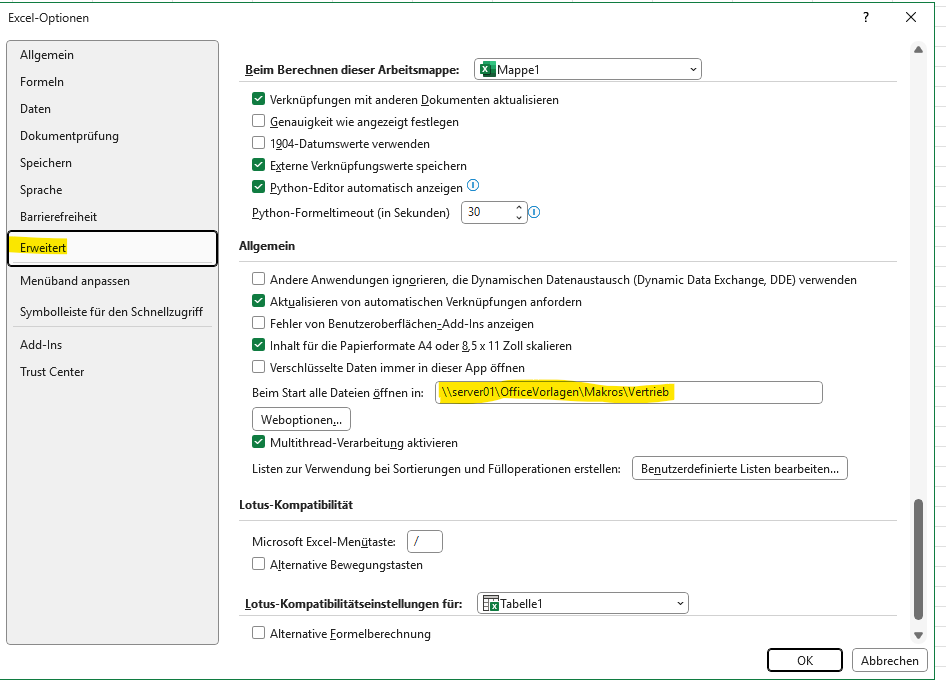946x680 pixels.
Task: Open Menüband anpassen page
Action: (112, 281)
